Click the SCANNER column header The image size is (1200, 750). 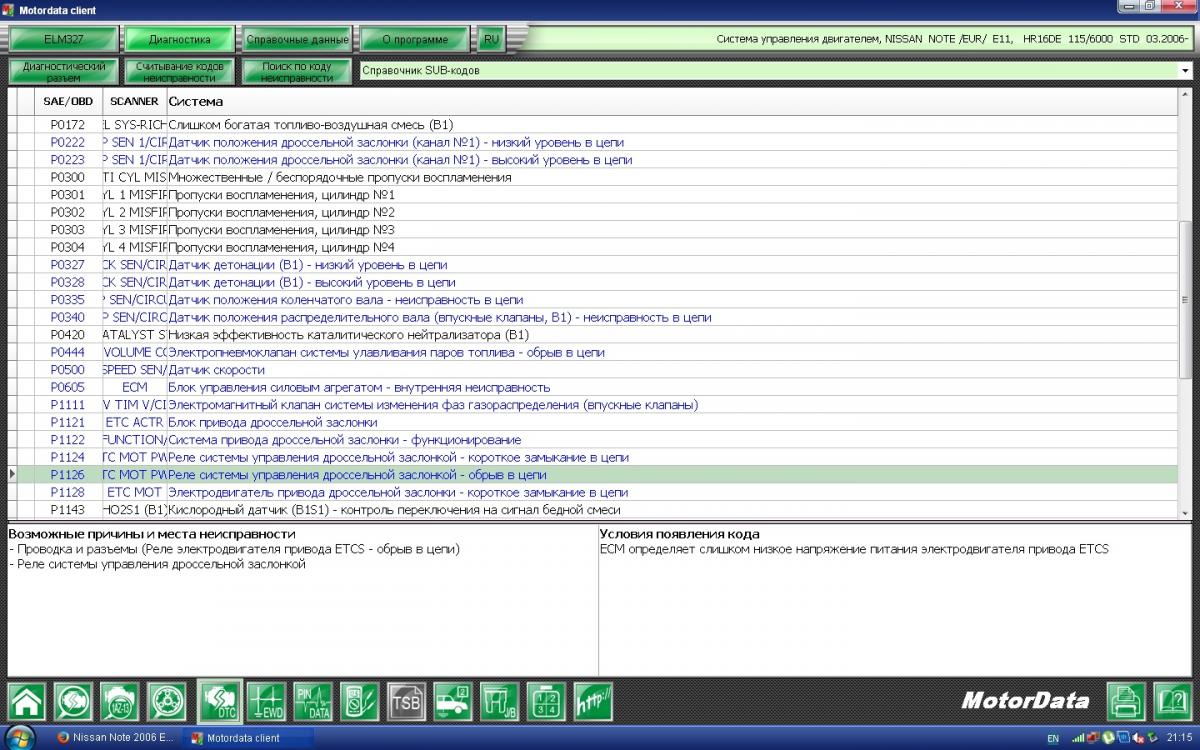coord(134,101)
